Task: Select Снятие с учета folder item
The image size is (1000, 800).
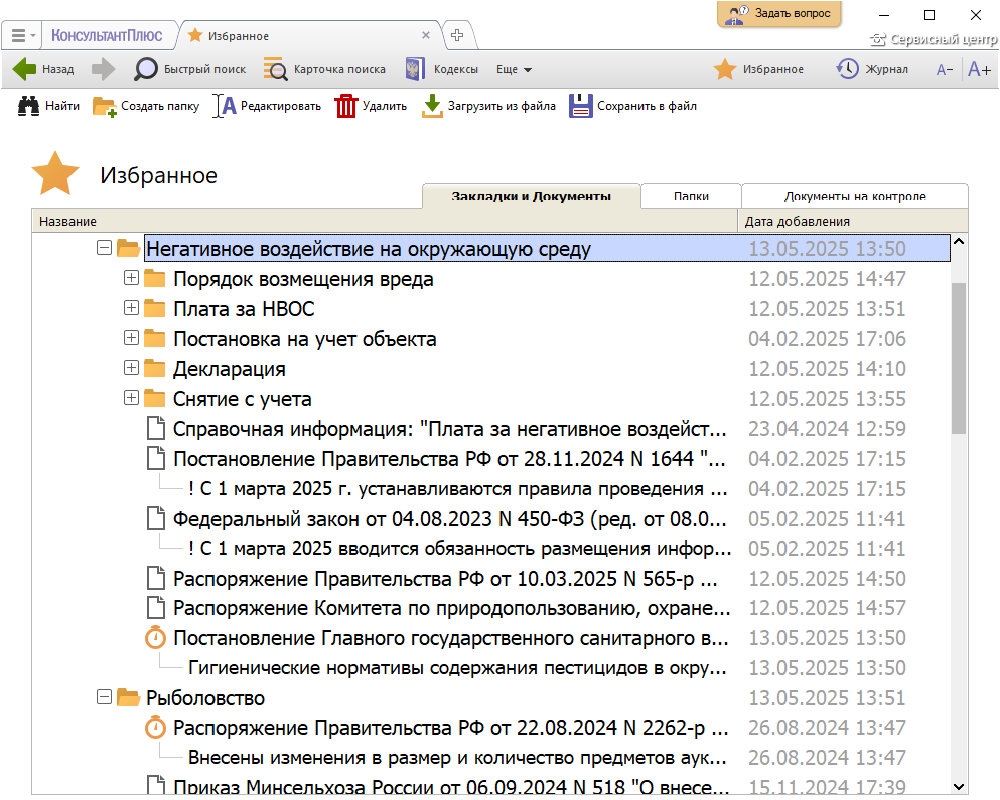Action: point(242,399)
